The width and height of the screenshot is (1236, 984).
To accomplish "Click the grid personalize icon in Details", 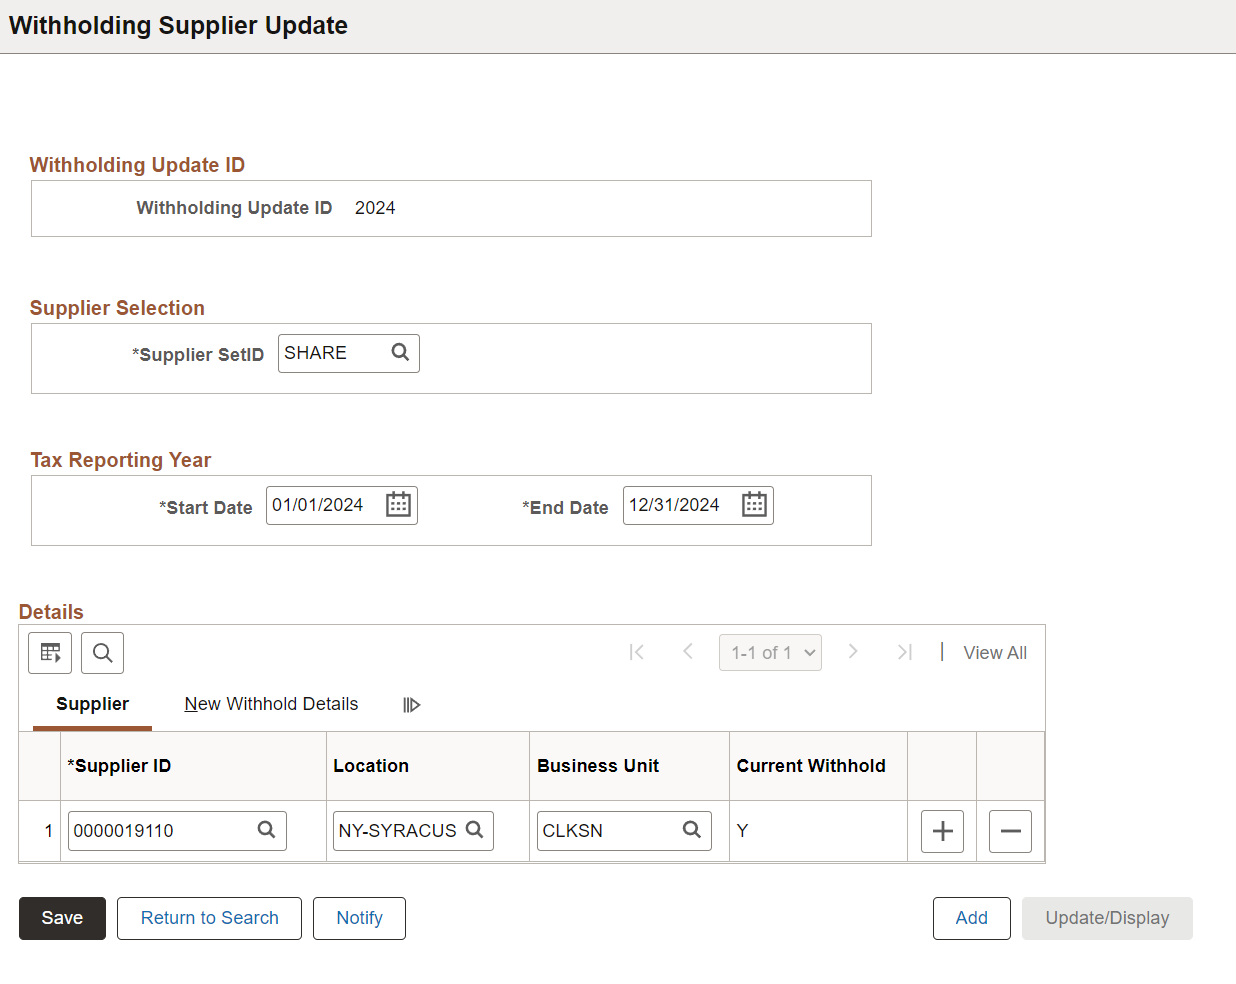I will (x=50, y=653).
